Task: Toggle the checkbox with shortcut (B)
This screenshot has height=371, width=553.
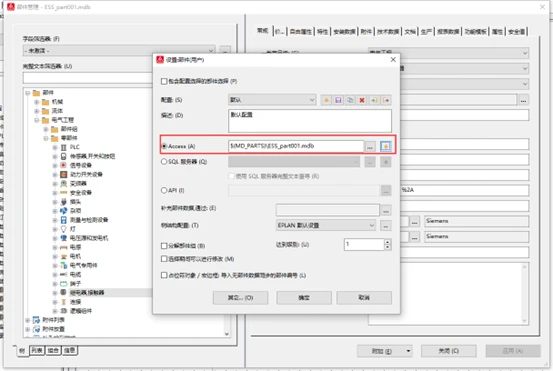Action: point(164,246)
